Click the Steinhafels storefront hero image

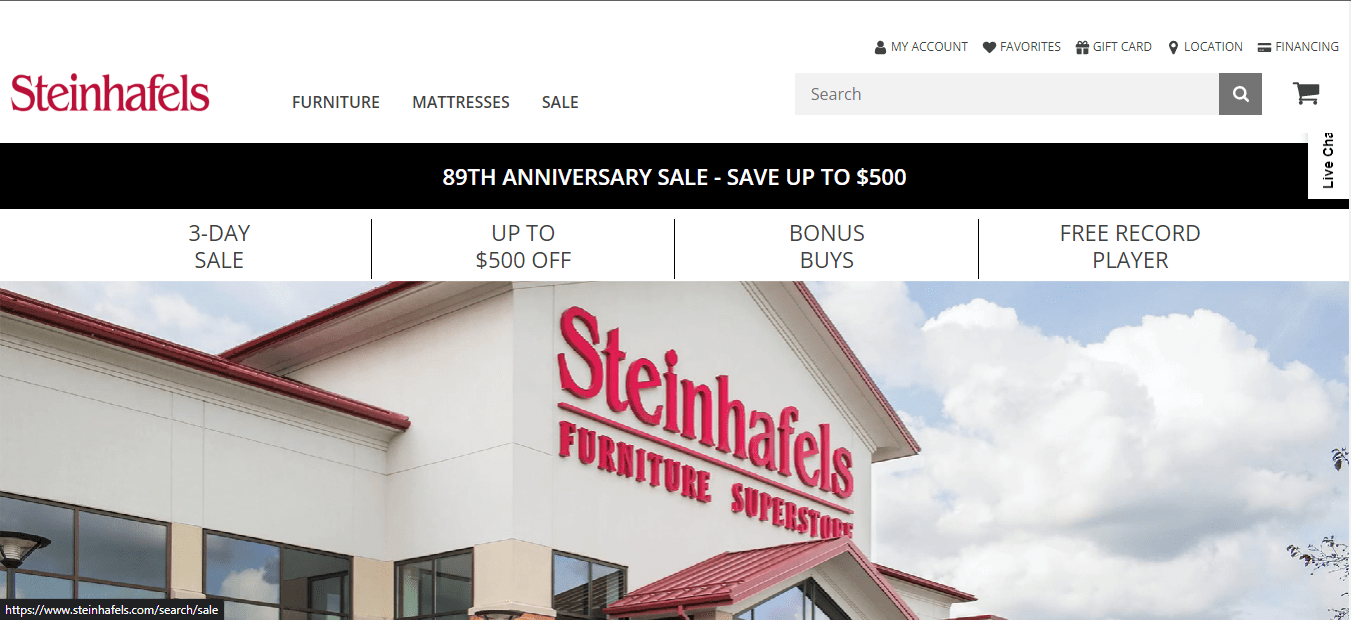[675, 450]
